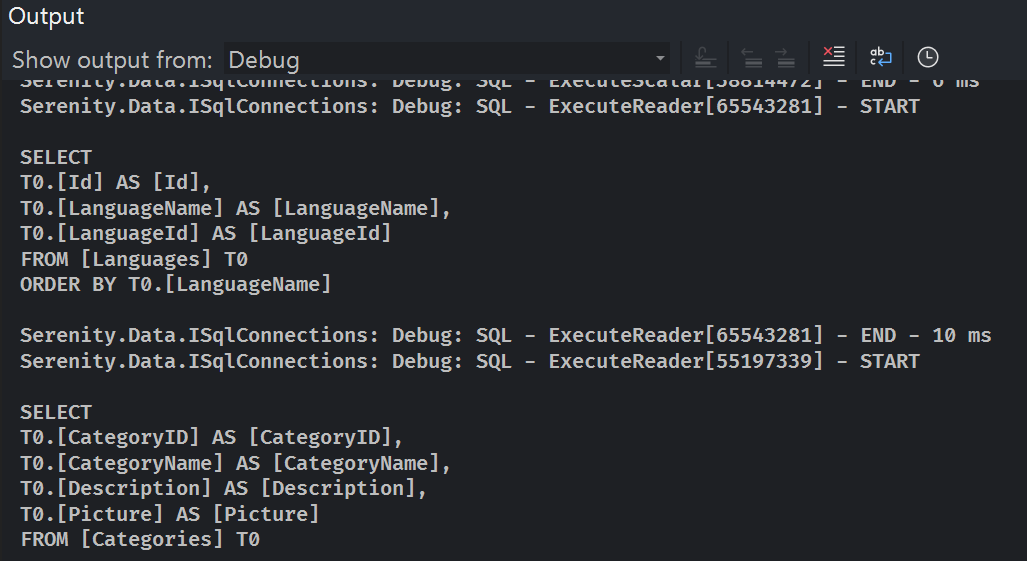This screenshot has width=1027, height=561.
Task: Click line 'T0.[Picture] AS [Picture]'
Action: pyautogui.click(x=170, y=515)
